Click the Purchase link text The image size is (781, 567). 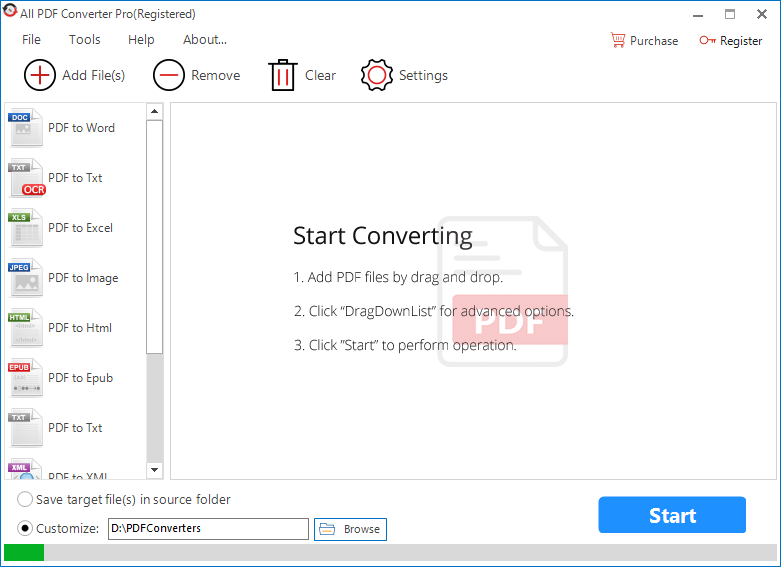coord(654,41)
